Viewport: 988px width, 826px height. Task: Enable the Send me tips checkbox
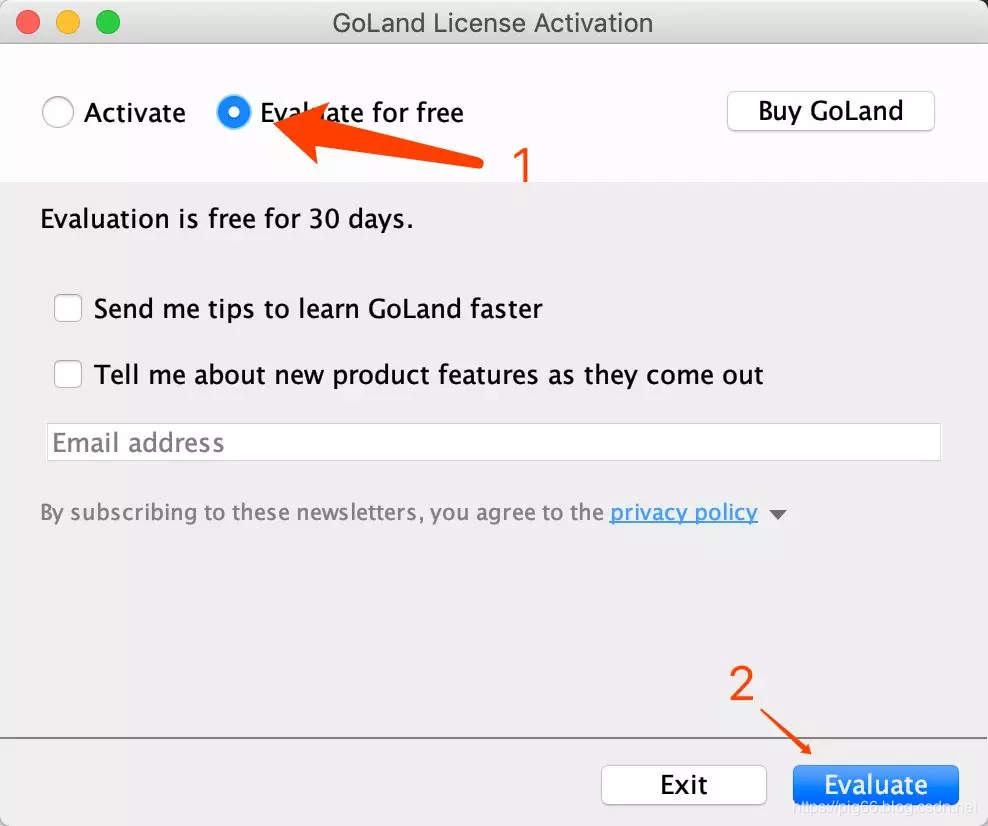coord(68,308)
